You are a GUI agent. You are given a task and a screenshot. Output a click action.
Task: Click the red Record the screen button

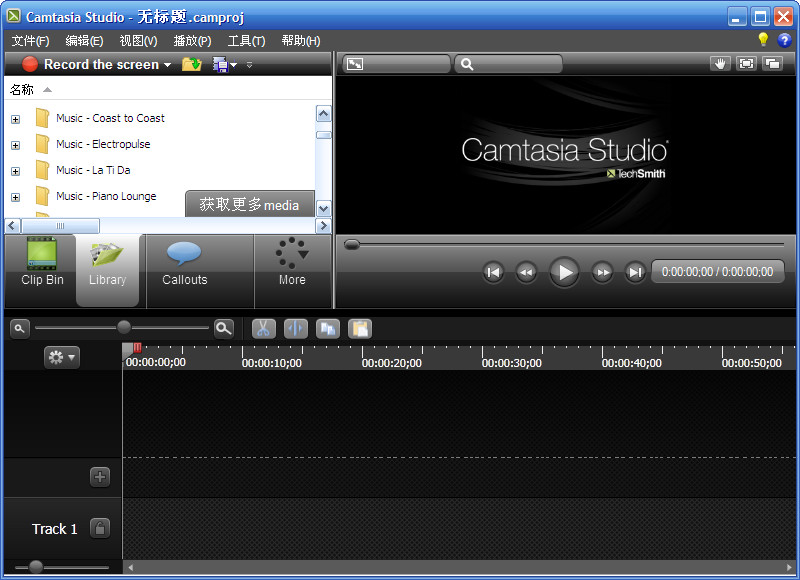[30, 64]
